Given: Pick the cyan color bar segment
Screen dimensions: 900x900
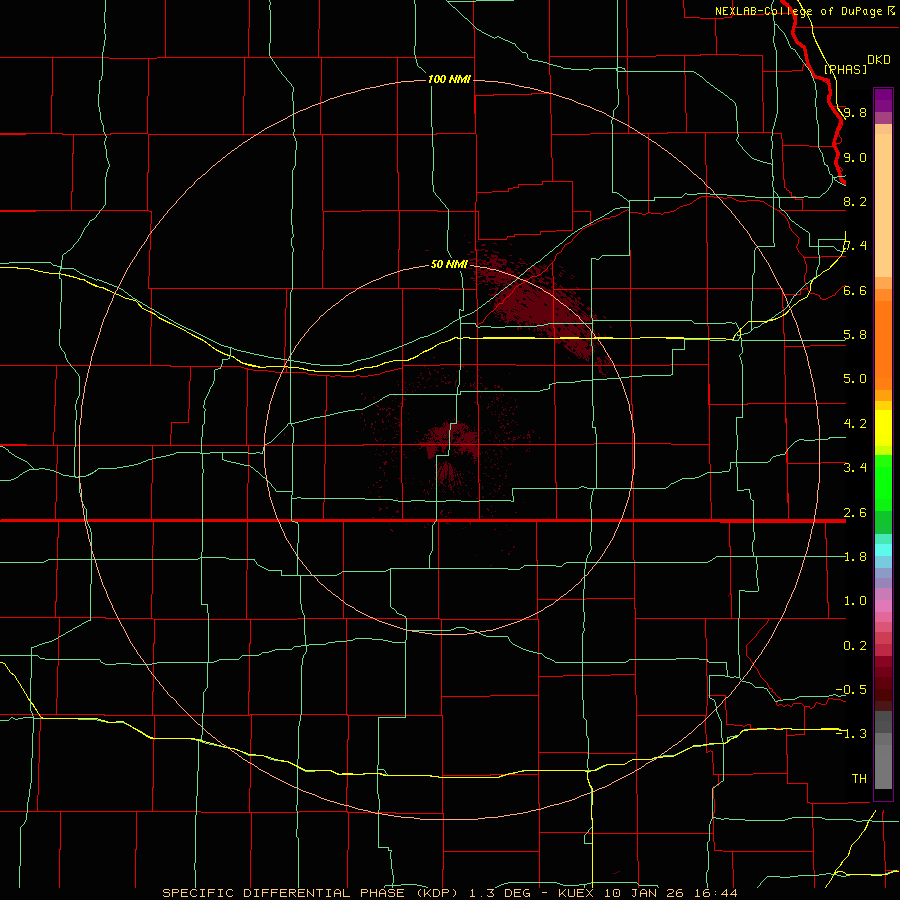Looking at the screenshot, I should tap(883, 550).
